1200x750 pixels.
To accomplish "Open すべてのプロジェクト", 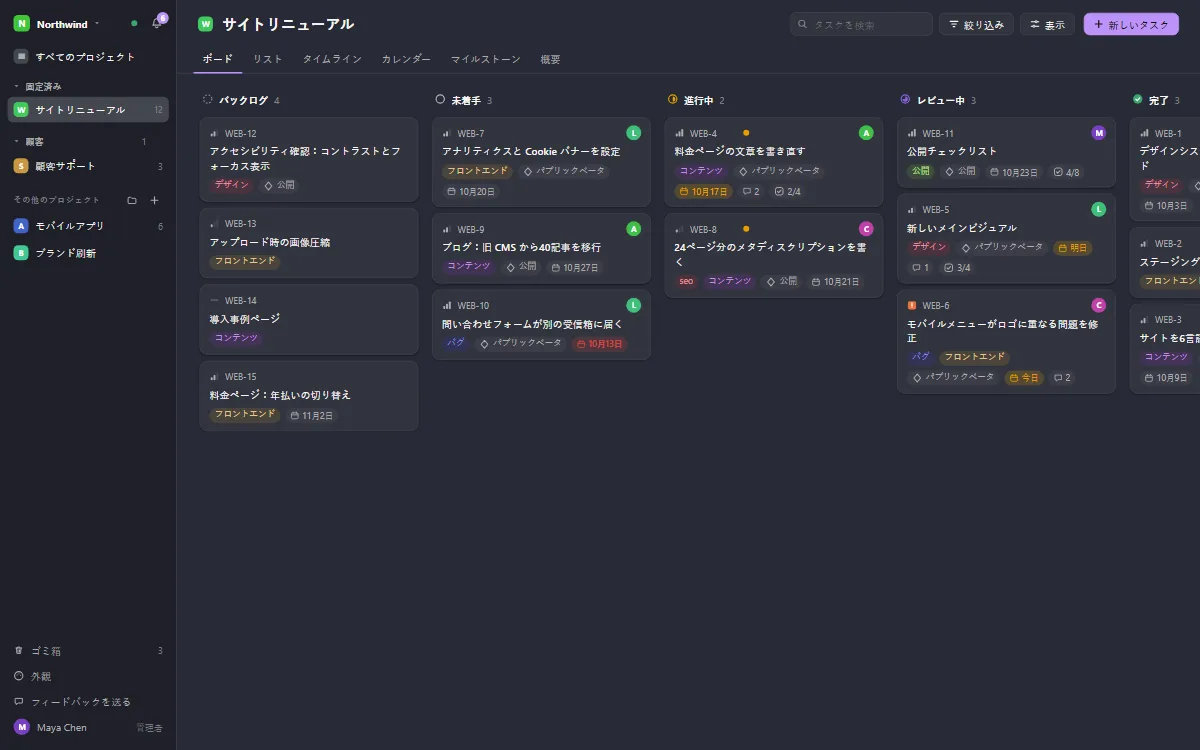I will point(88,57).
